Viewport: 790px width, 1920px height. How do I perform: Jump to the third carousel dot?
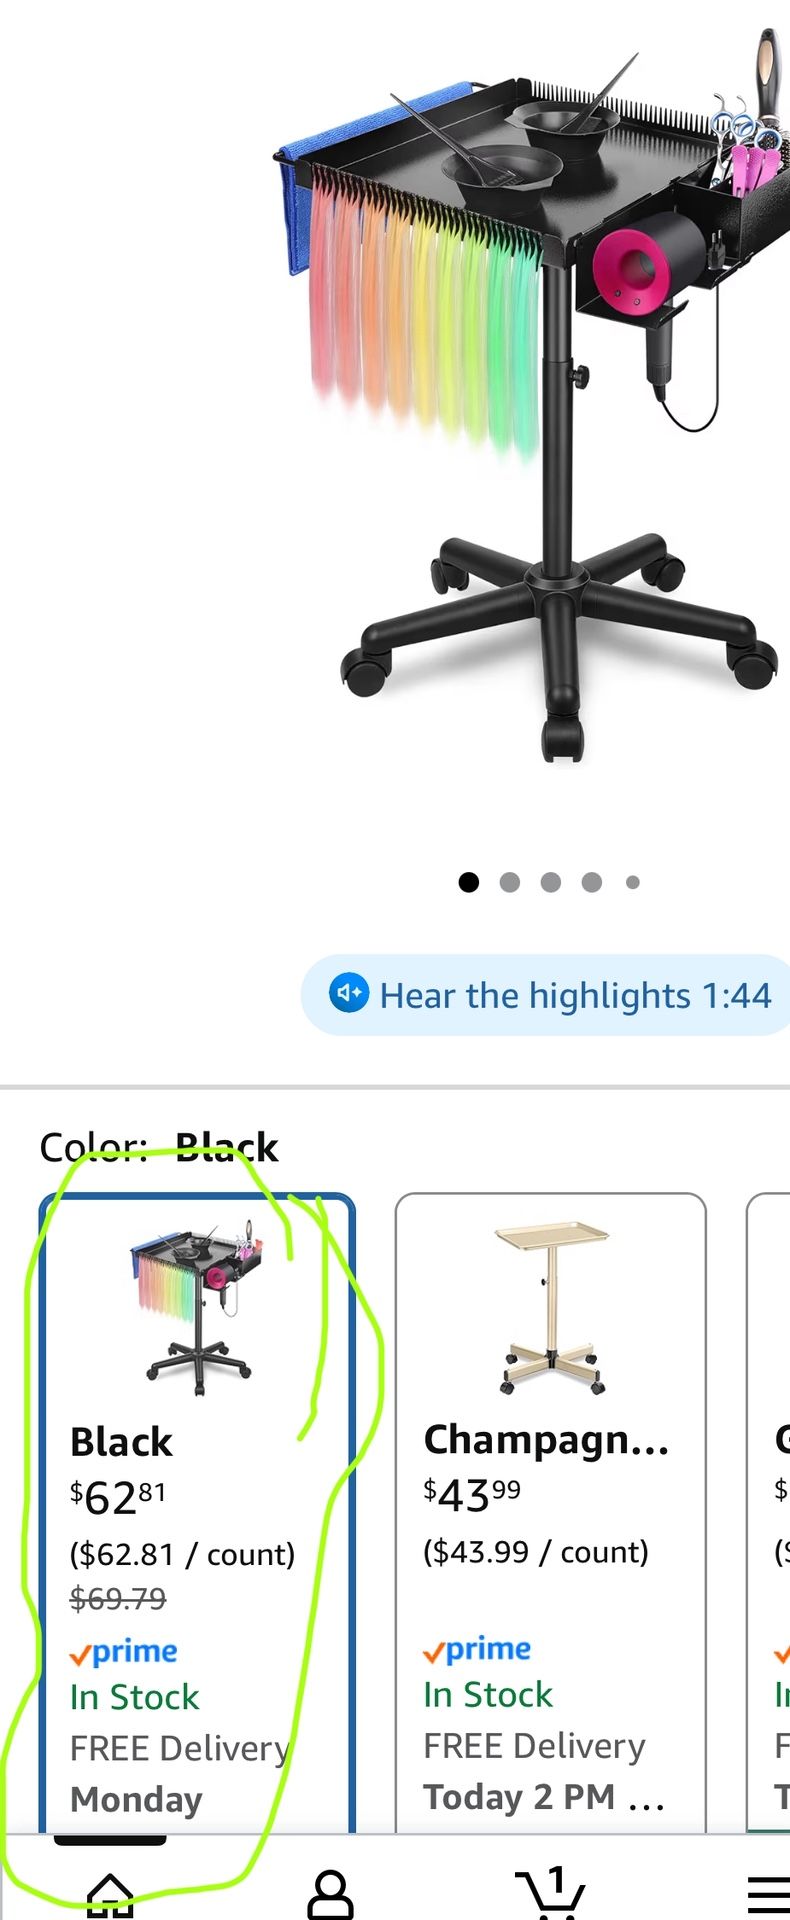pos(550,882)
